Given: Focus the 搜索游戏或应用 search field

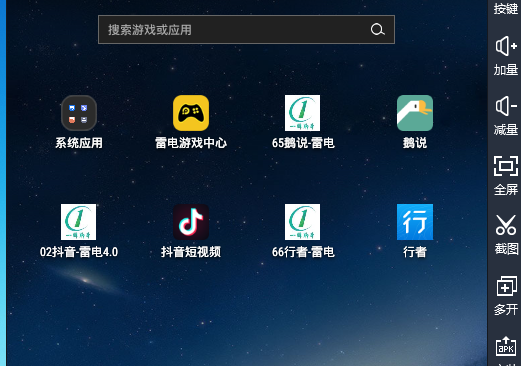Looking at the screenshot, I should click(x=246, y=29).
